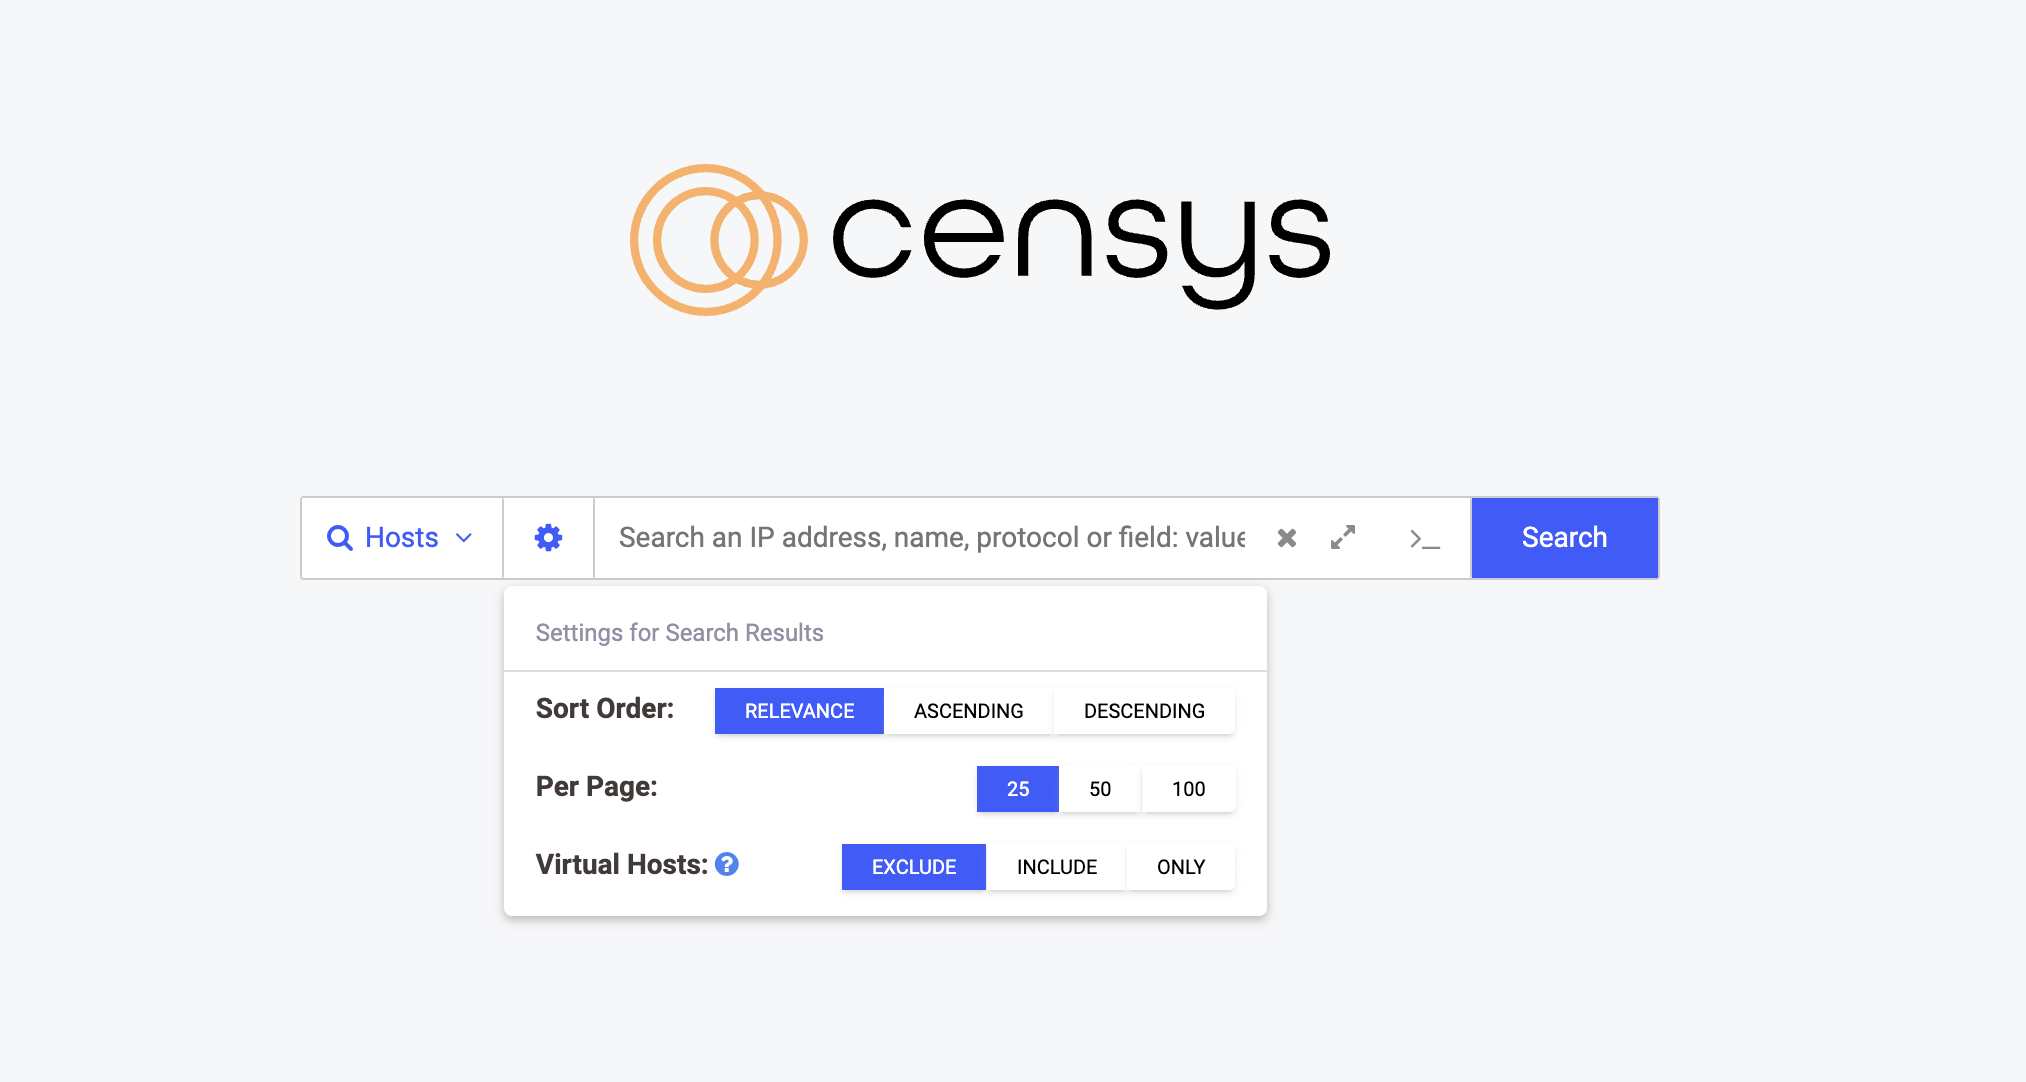Expand the Hosts search type dropdown

click(x=402, y=536)
